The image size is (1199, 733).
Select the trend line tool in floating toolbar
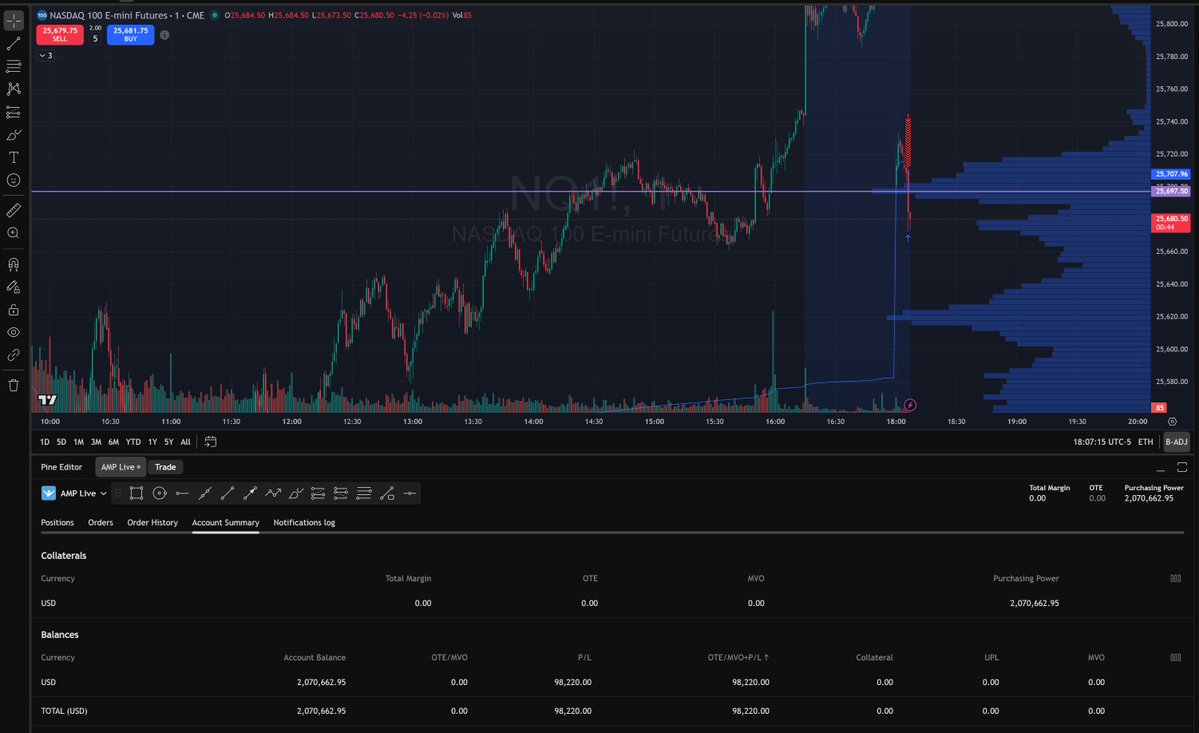(227, 494)
